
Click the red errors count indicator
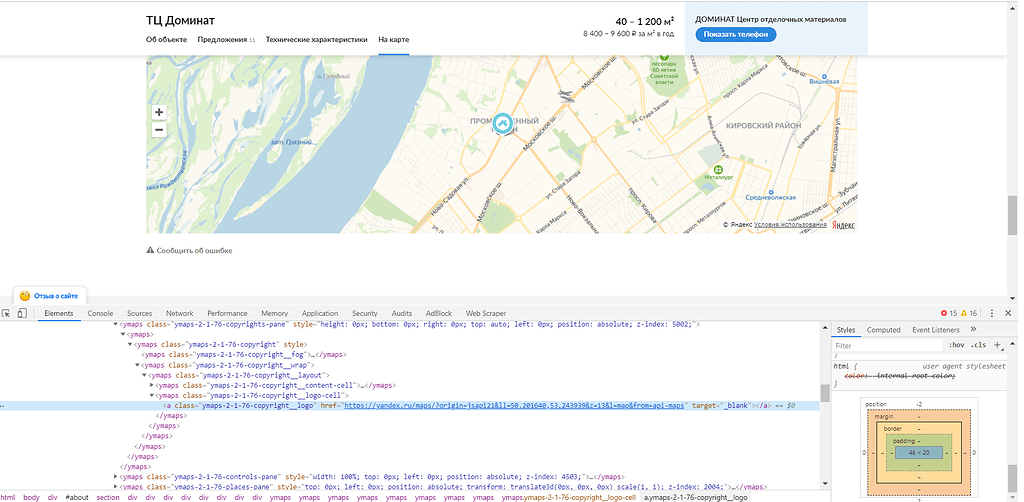click(x=949, y=313)
